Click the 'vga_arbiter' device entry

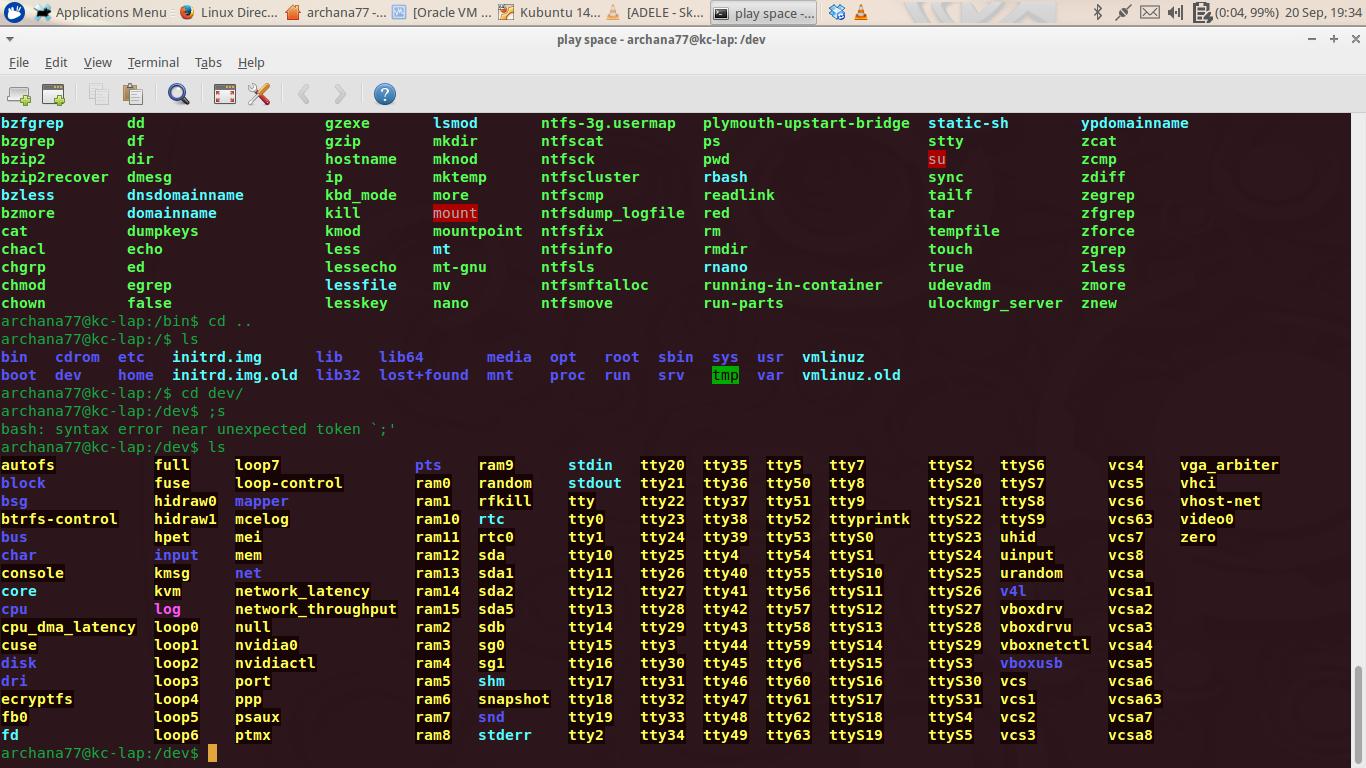point(1229,465)
